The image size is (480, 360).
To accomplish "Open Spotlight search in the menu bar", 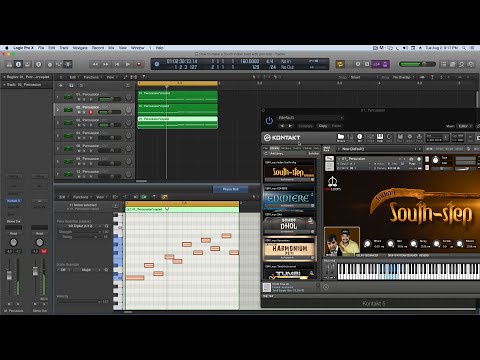I will pyautogui.click(x=464, y=48).
